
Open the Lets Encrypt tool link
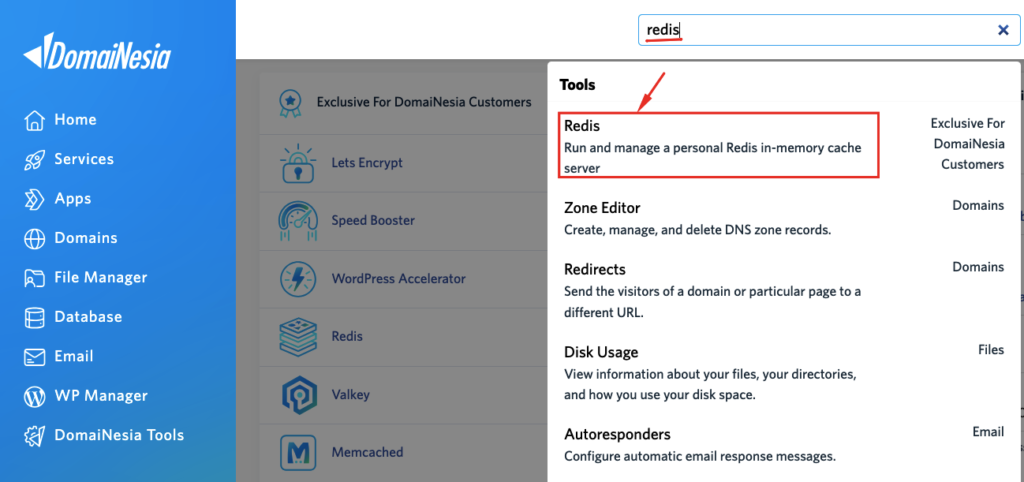coord(366,163)
